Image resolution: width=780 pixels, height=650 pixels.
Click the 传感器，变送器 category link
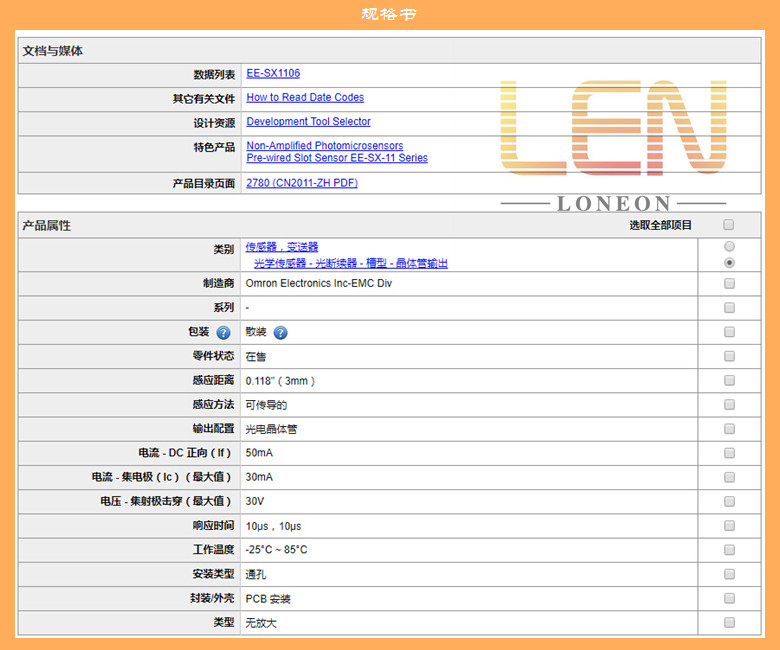(282, 247)
